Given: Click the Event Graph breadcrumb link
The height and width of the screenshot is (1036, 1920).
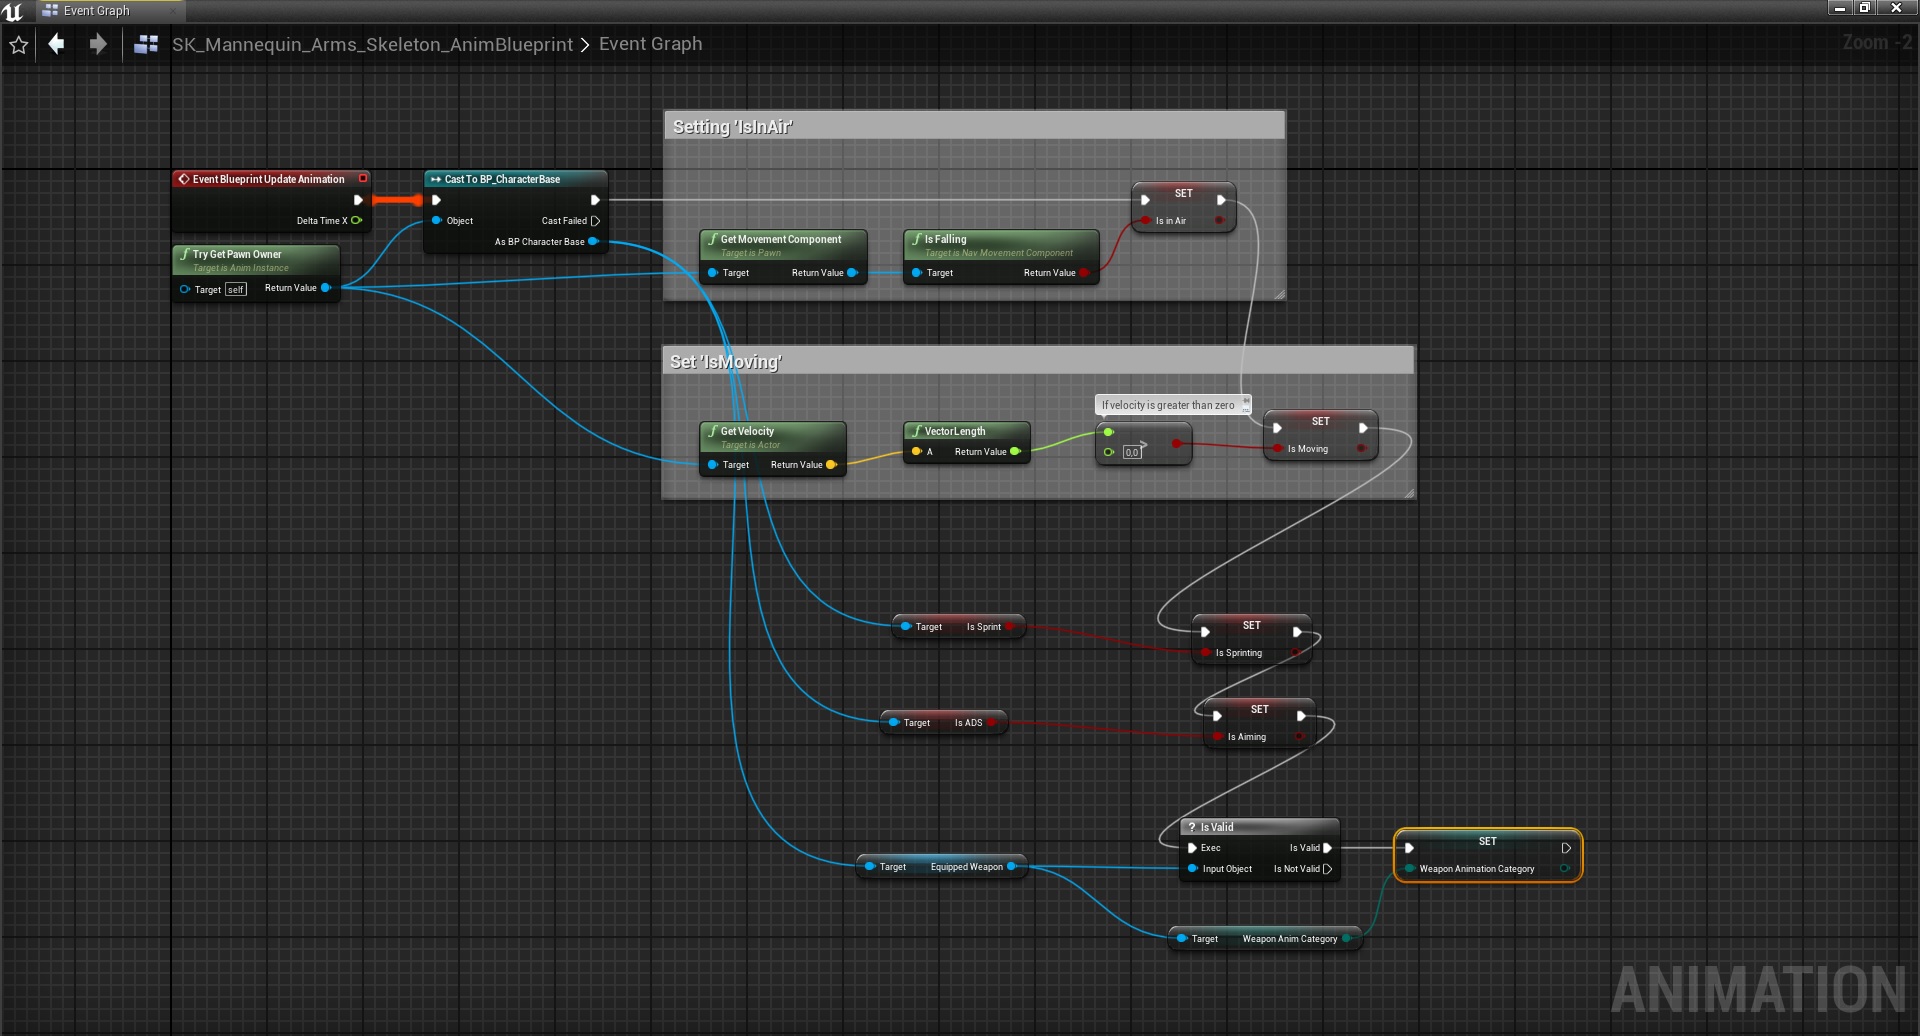Looking at the screenshot, I should (x=650, y=44).
